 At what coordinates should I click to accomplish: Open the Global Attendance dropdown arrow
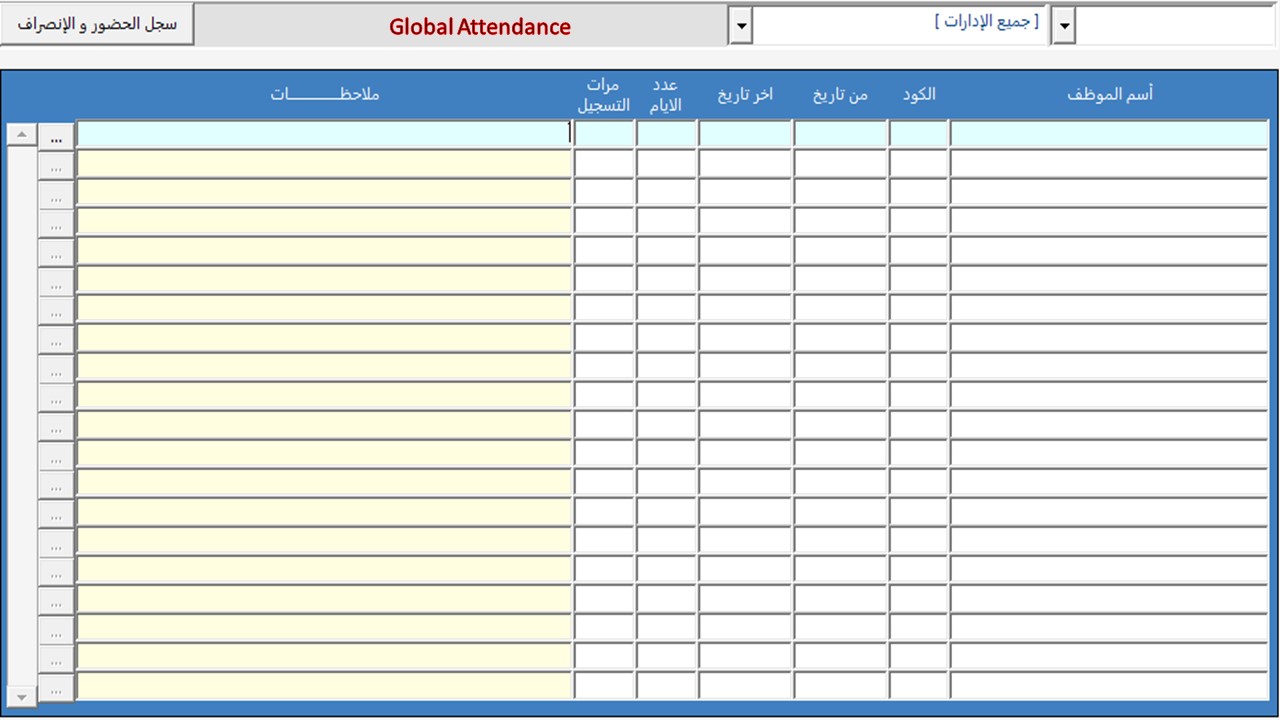pyautogui.click(x=740, y=27)
